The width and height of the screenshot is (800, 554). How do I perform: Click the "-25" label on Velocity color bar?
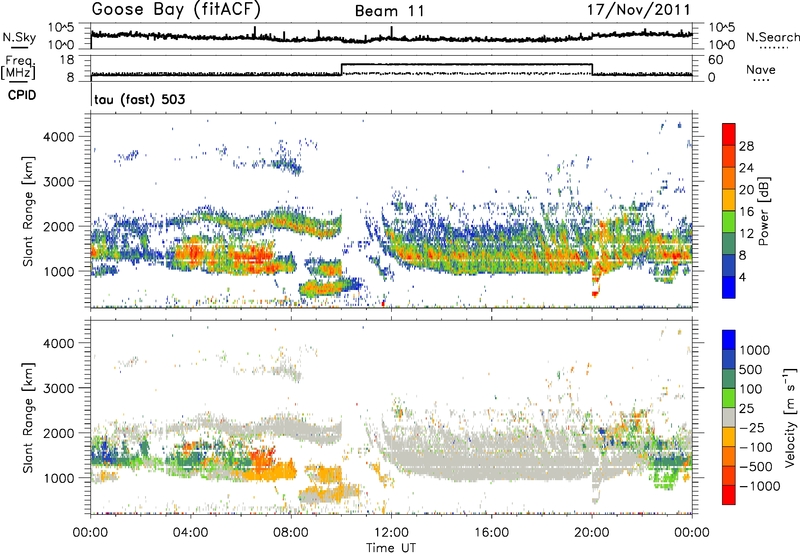[755, 427]
